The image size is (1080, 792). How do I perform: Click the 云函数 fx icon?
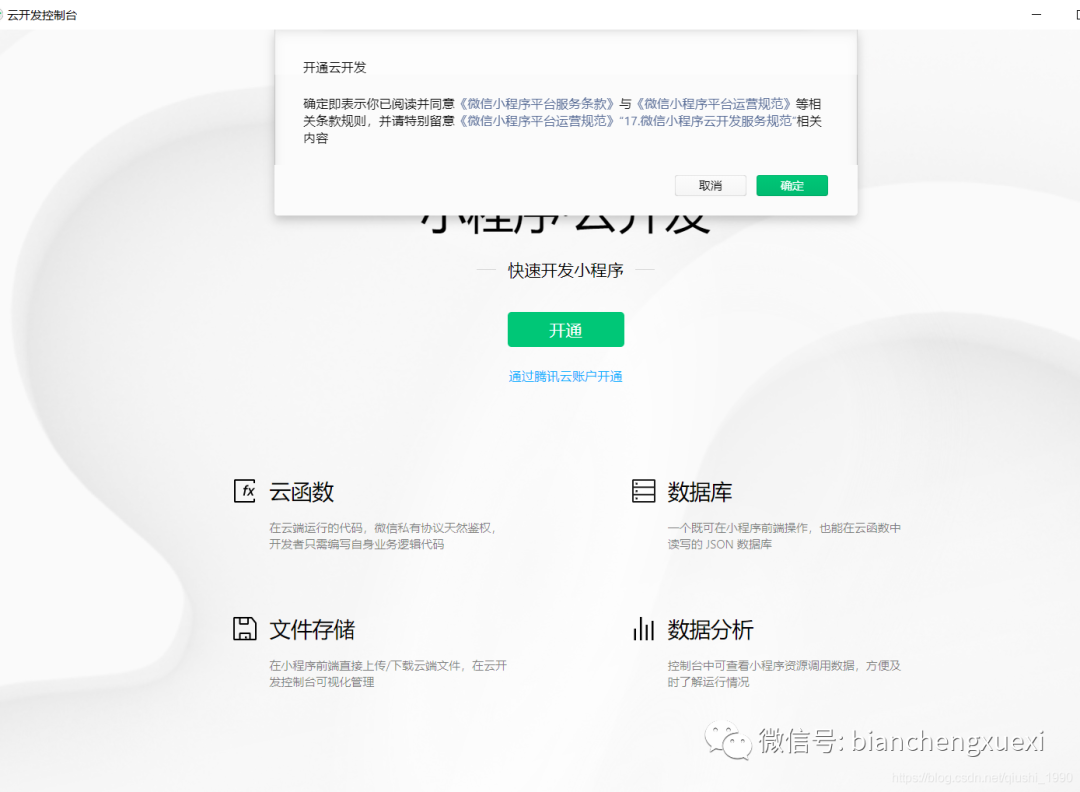245,491
